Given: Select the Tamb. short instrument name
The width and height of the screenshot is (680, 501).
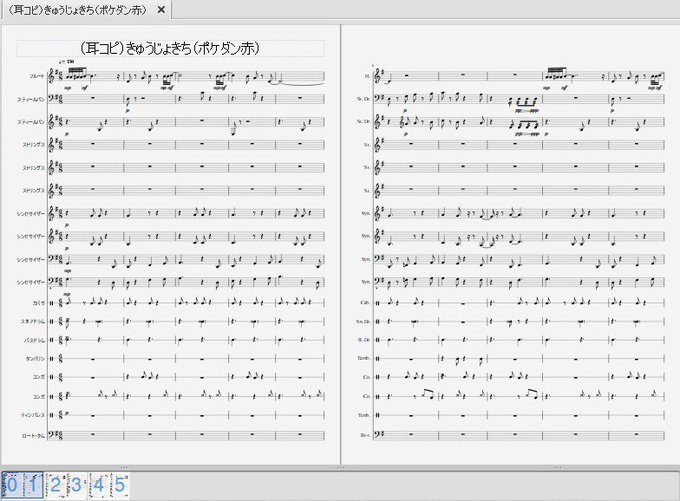Looking at the screenshot, I should click(364, 358).
